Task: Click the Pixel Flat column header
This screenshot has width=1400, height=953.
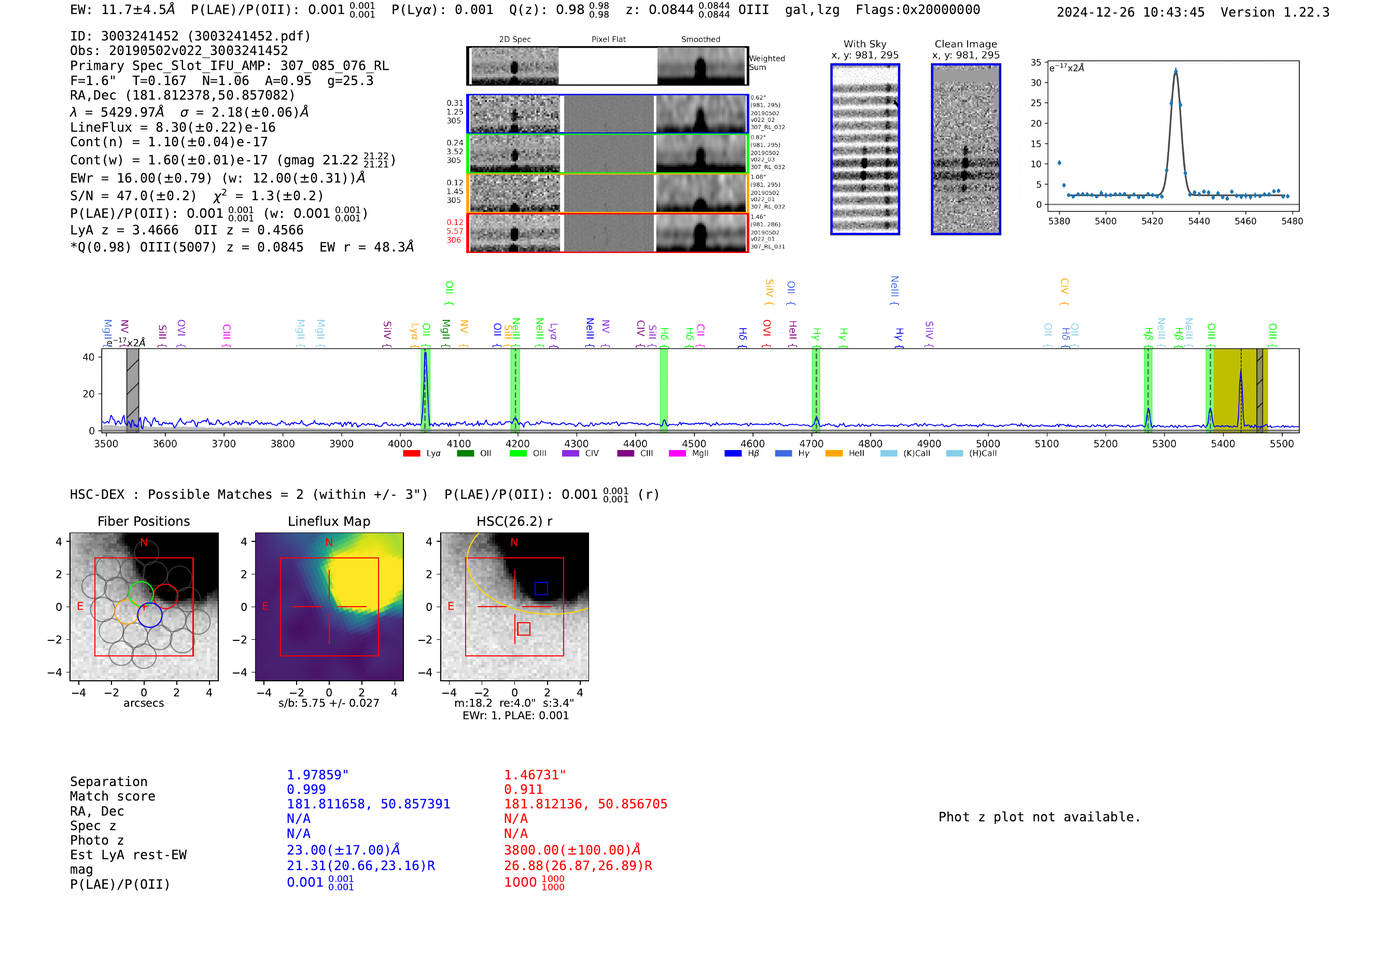Action: point(608,40)
